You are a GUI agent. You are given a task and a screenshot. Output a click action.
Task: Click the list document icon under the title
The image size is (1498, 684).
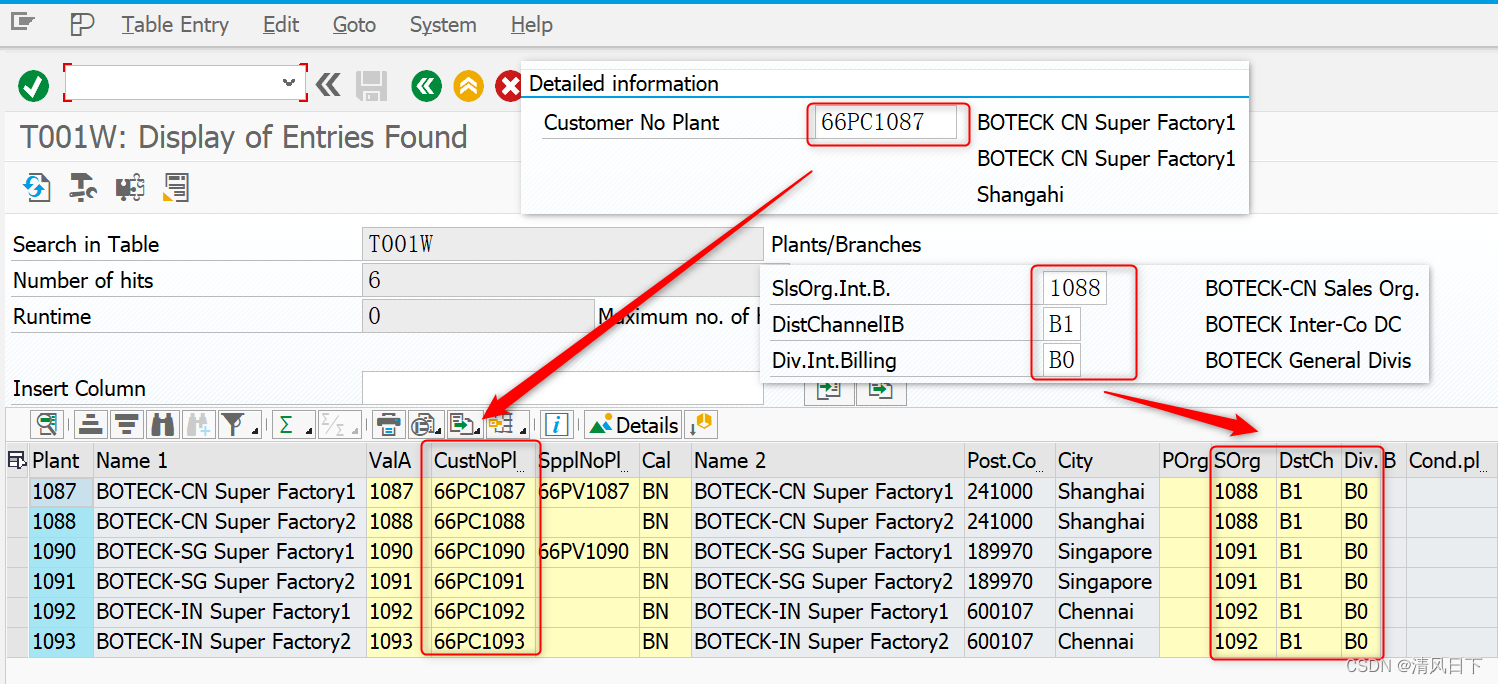click(176, 187)
